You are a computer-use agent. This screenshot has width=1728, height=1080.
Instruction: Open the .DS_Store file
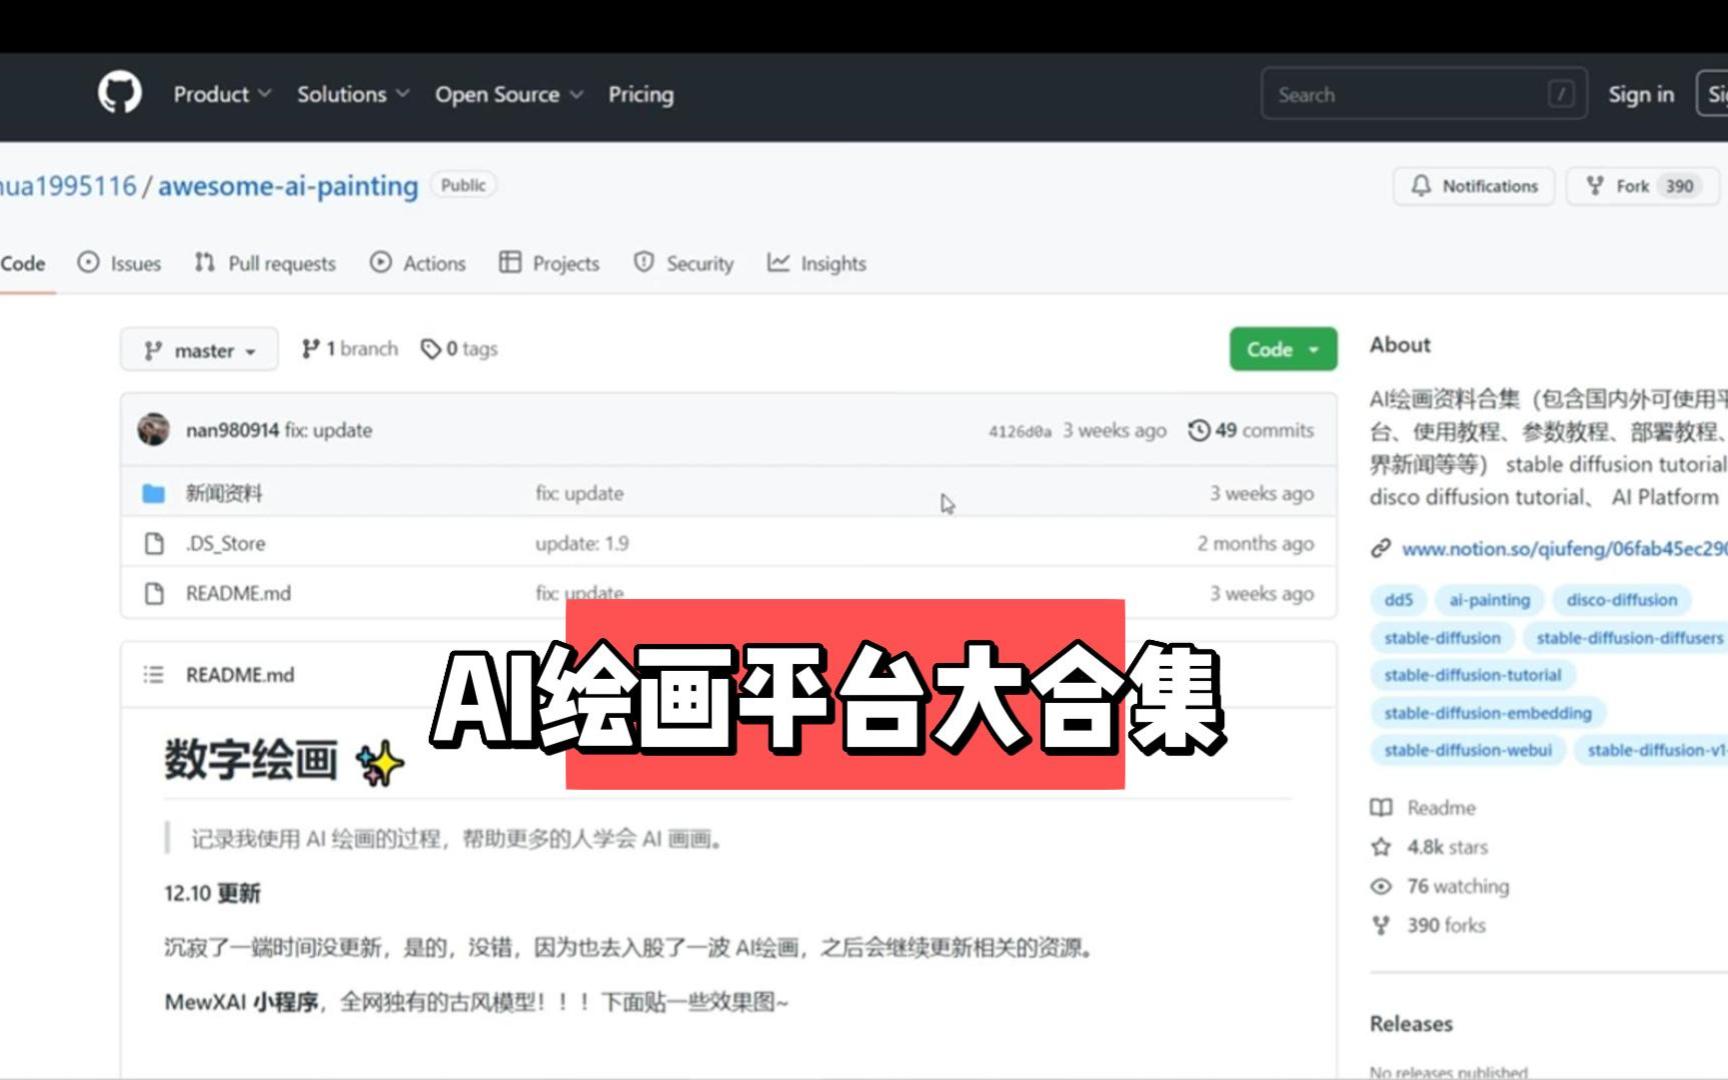click(x=225, y=543)
